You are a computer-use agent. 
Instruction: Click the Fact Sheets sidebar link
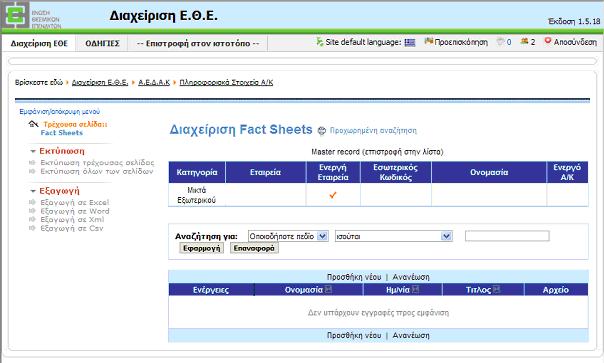click(62, 133)
